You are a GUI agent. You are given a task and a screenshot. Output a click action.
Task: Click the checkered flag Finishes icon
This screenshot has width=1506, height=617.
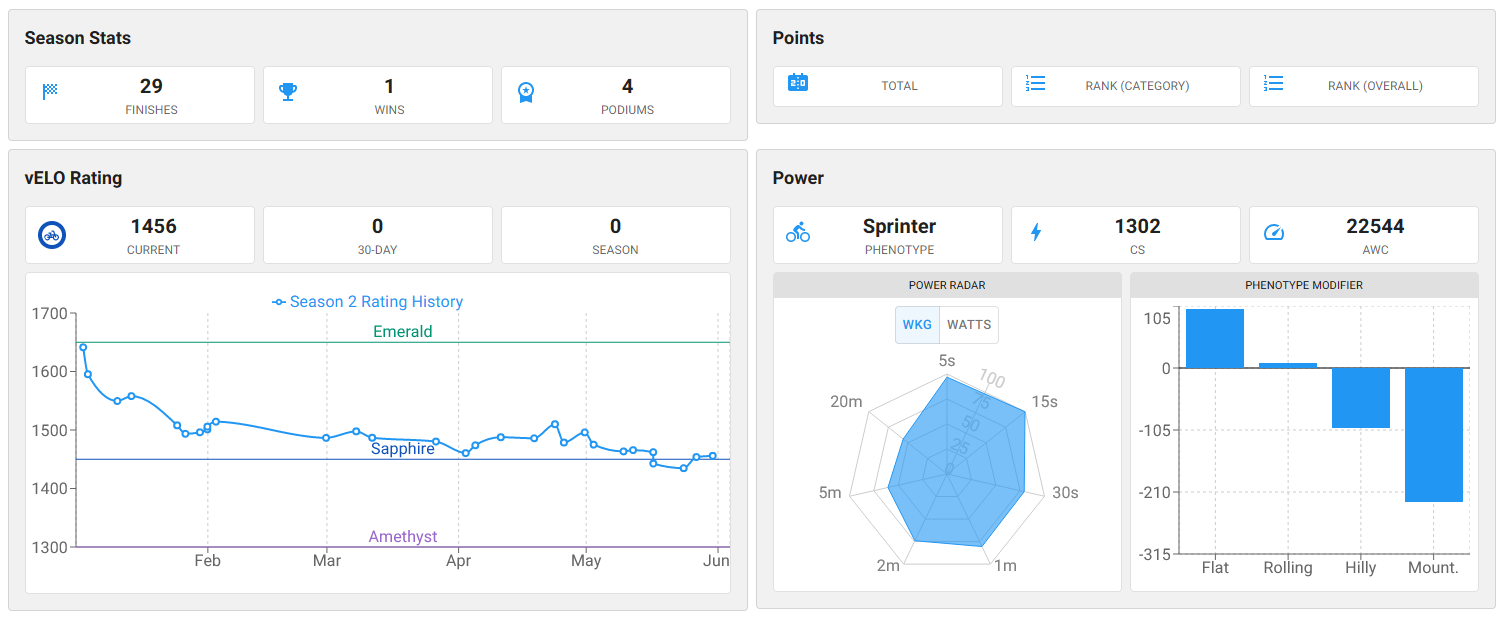pyautogui.click(x=50, y=92)
